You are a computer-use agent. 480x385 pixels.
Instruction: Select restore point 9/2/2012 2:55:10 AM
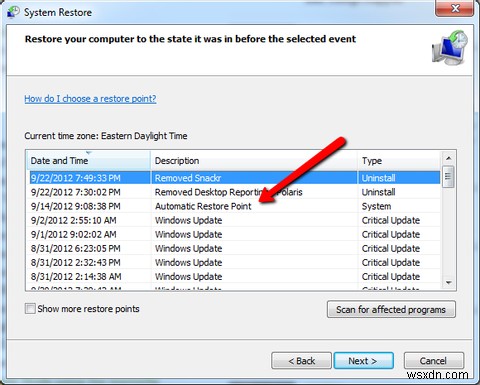(235, 220)
